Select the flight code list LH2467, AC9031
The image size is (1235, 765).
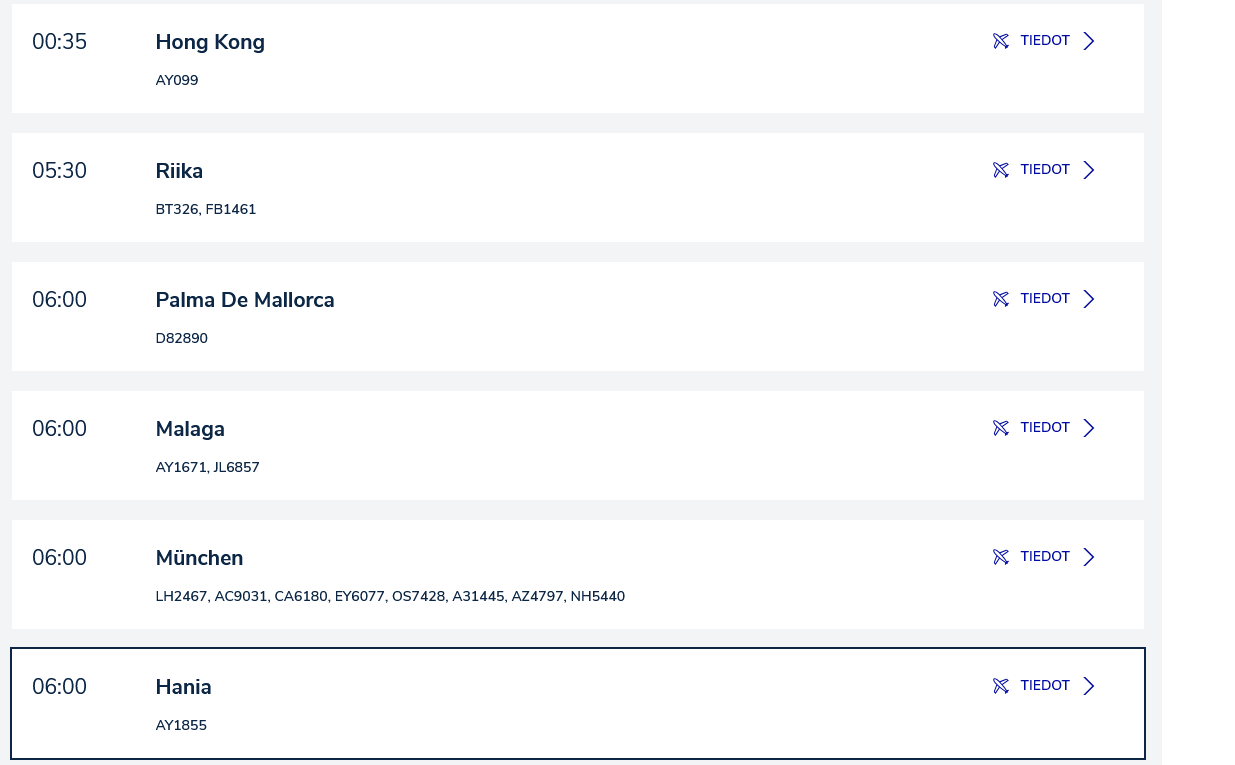point(390,597)
